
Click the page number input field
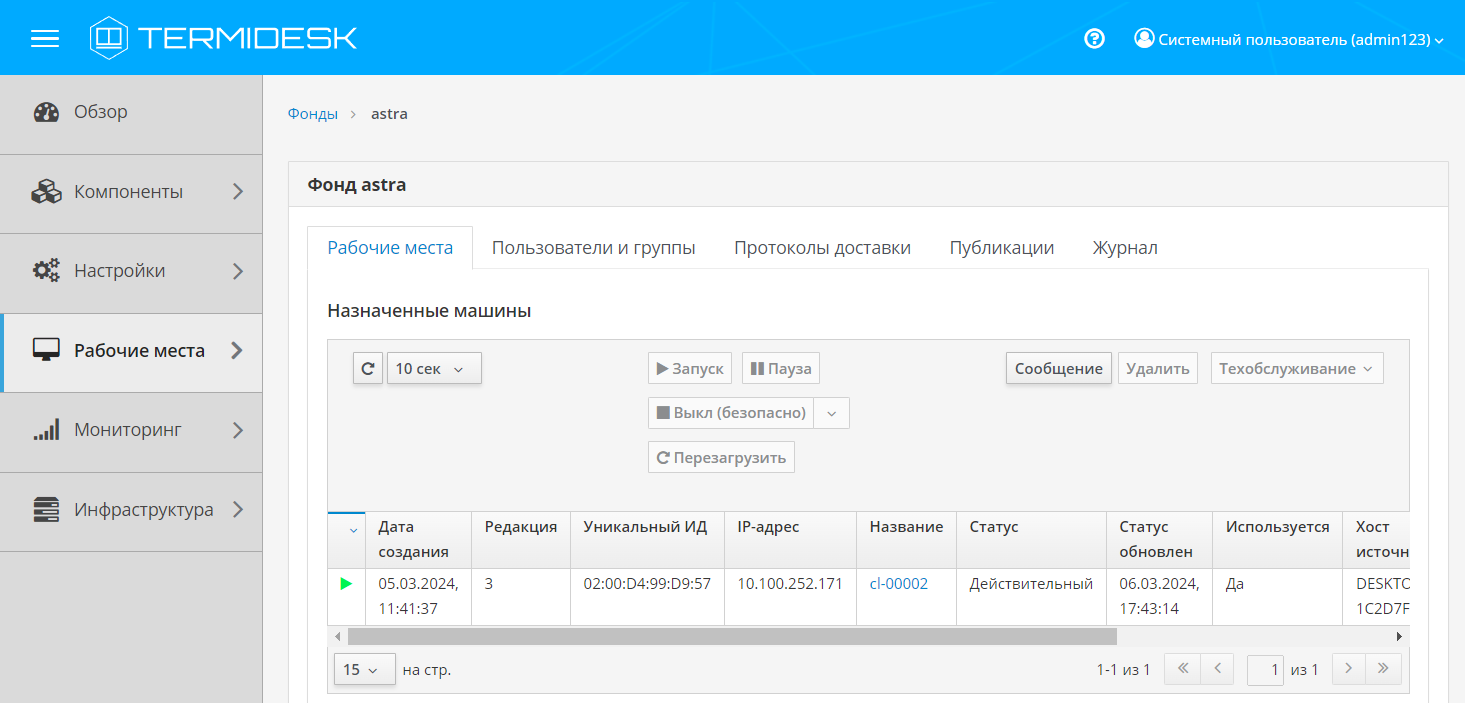[x=1265, y=669]
